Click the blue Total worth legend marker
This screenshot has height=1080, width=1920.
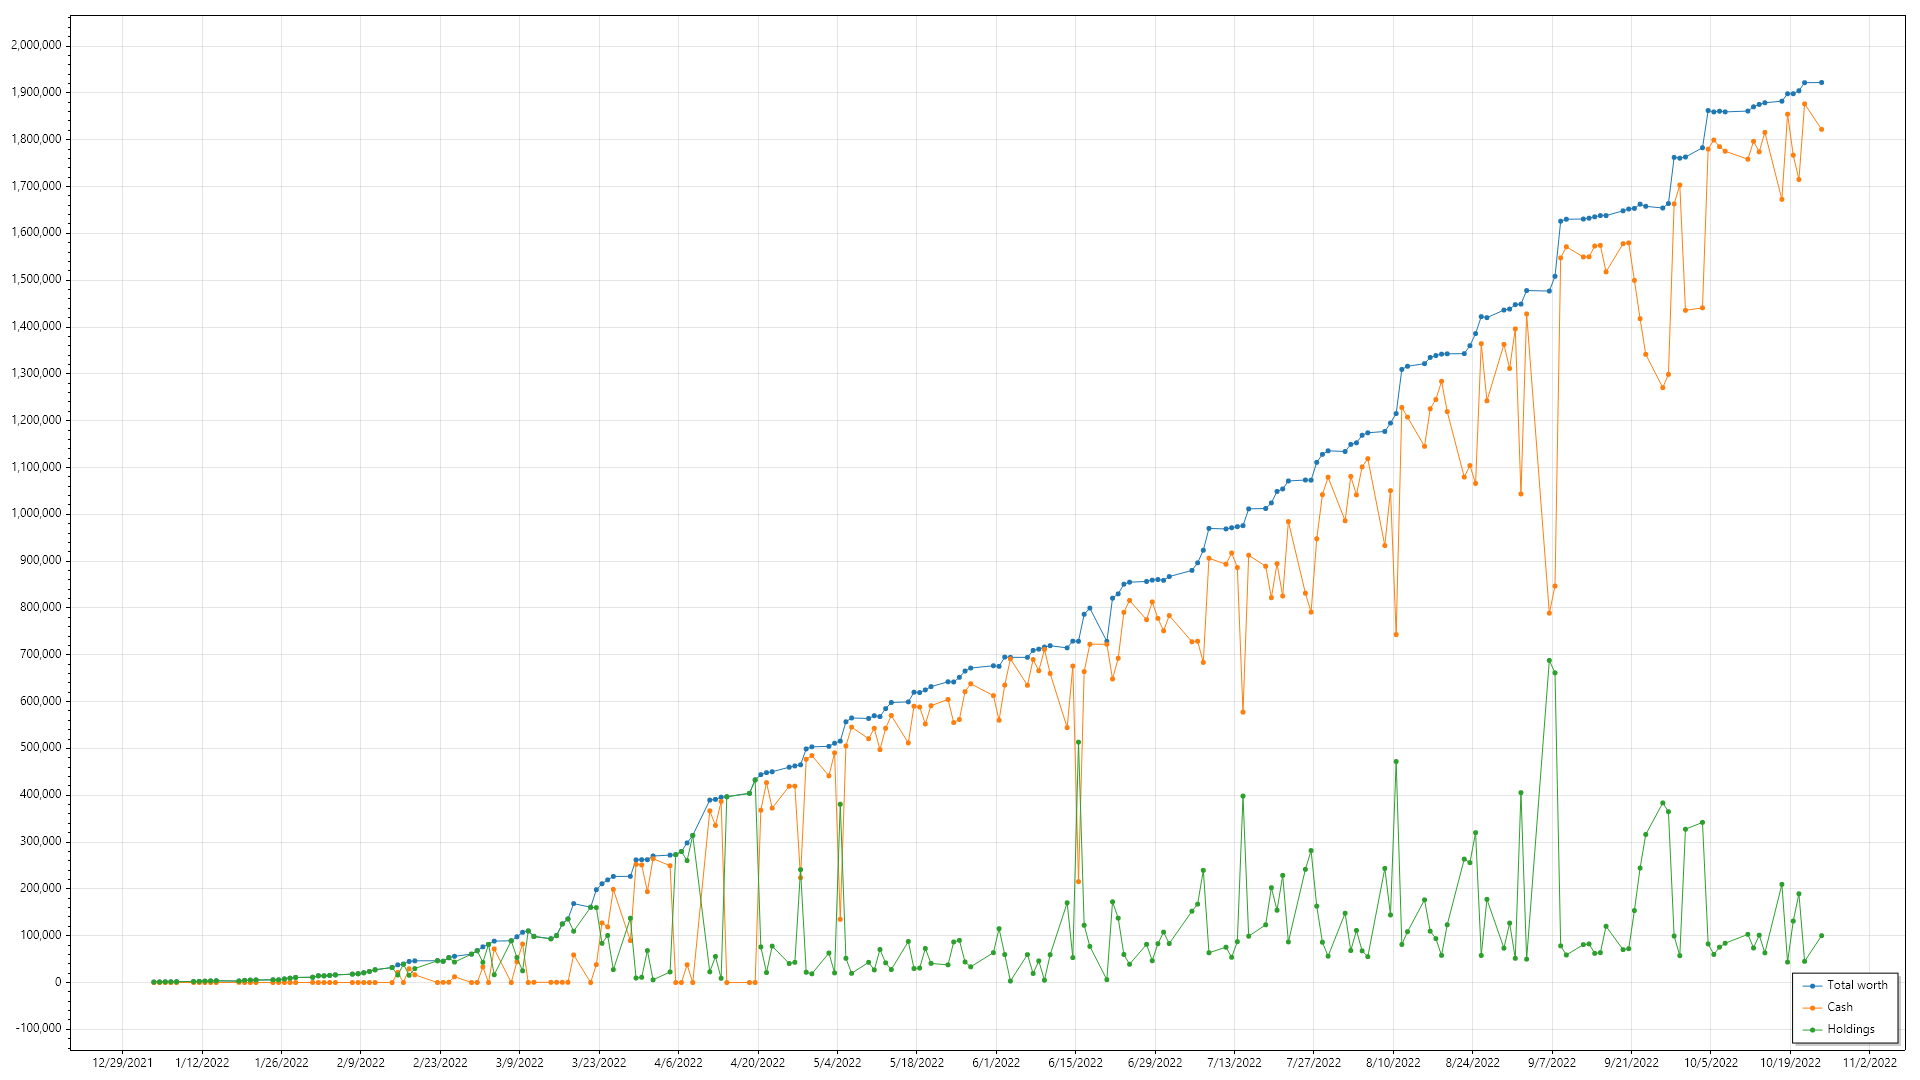[1812, 986]
